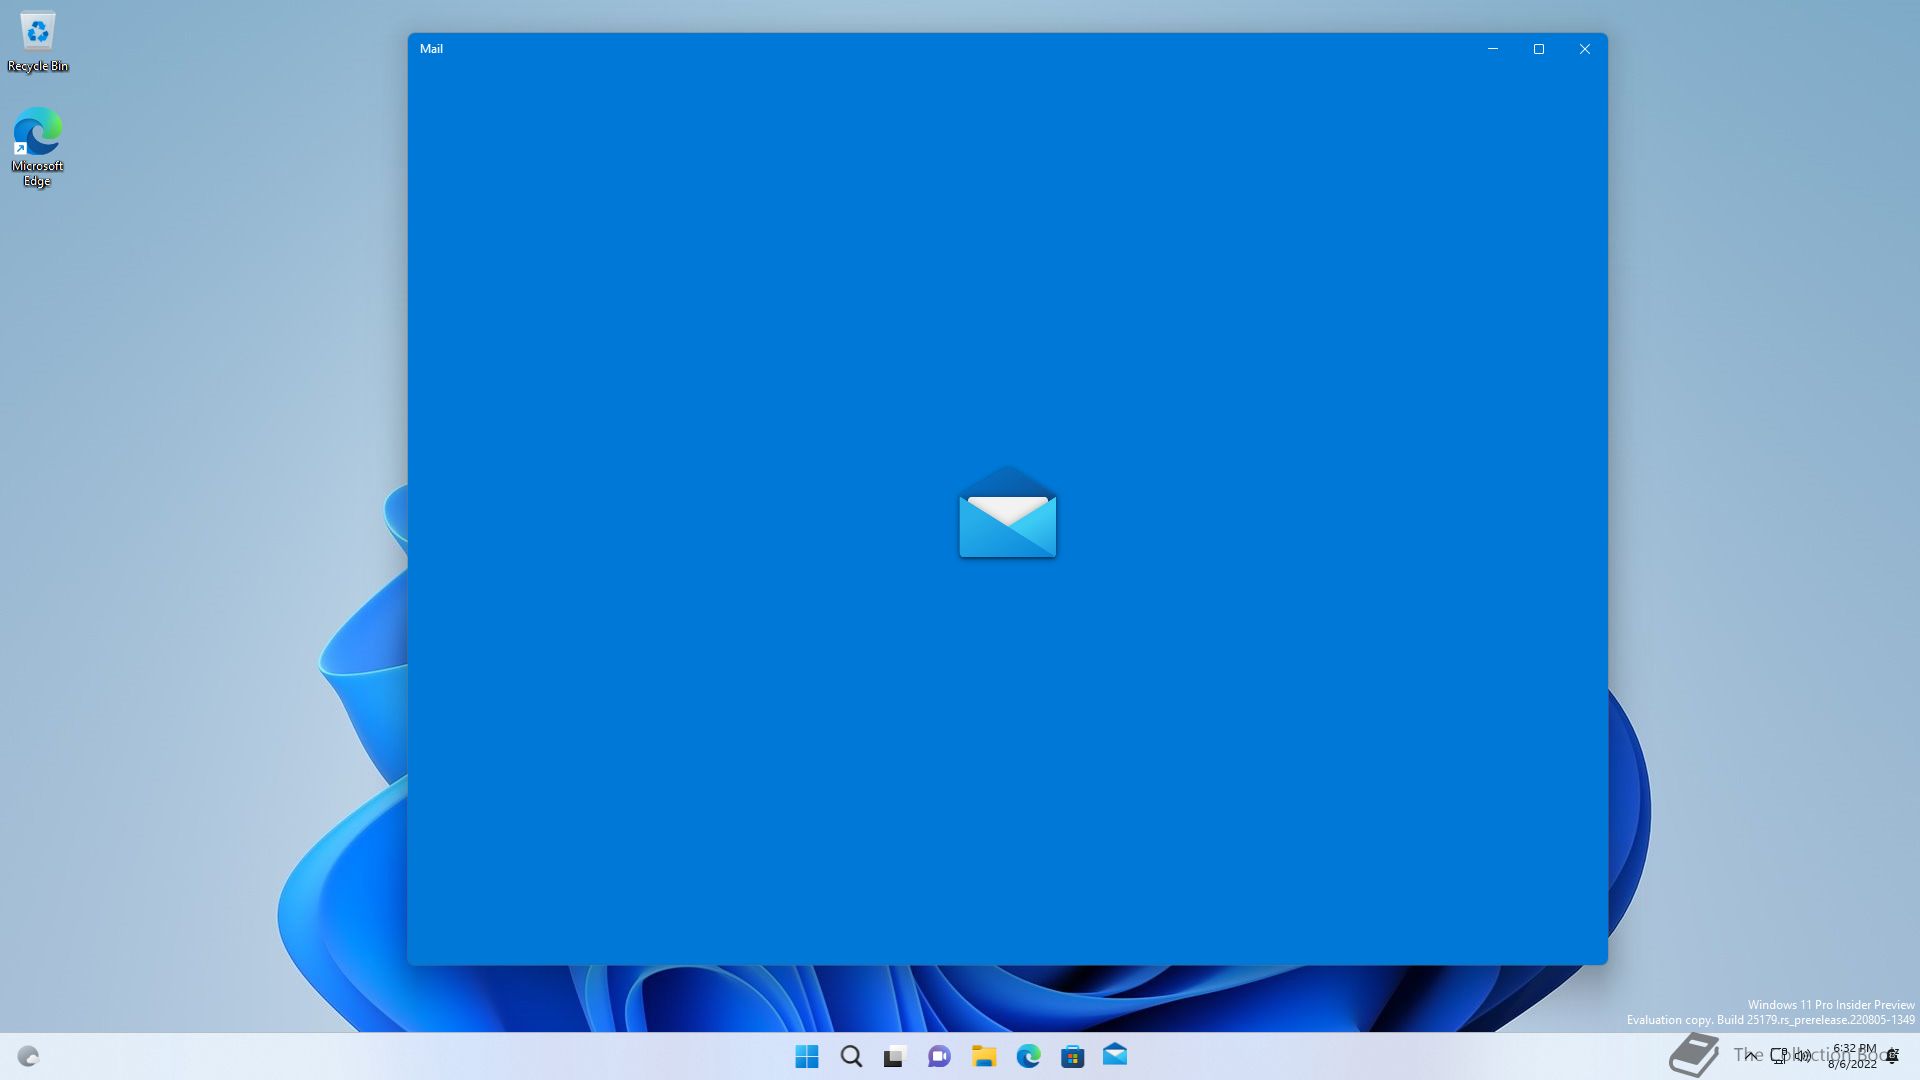Maximize the Mail window
The width and height of the screenshot is (1920, 1080).
coord(1539,49)
